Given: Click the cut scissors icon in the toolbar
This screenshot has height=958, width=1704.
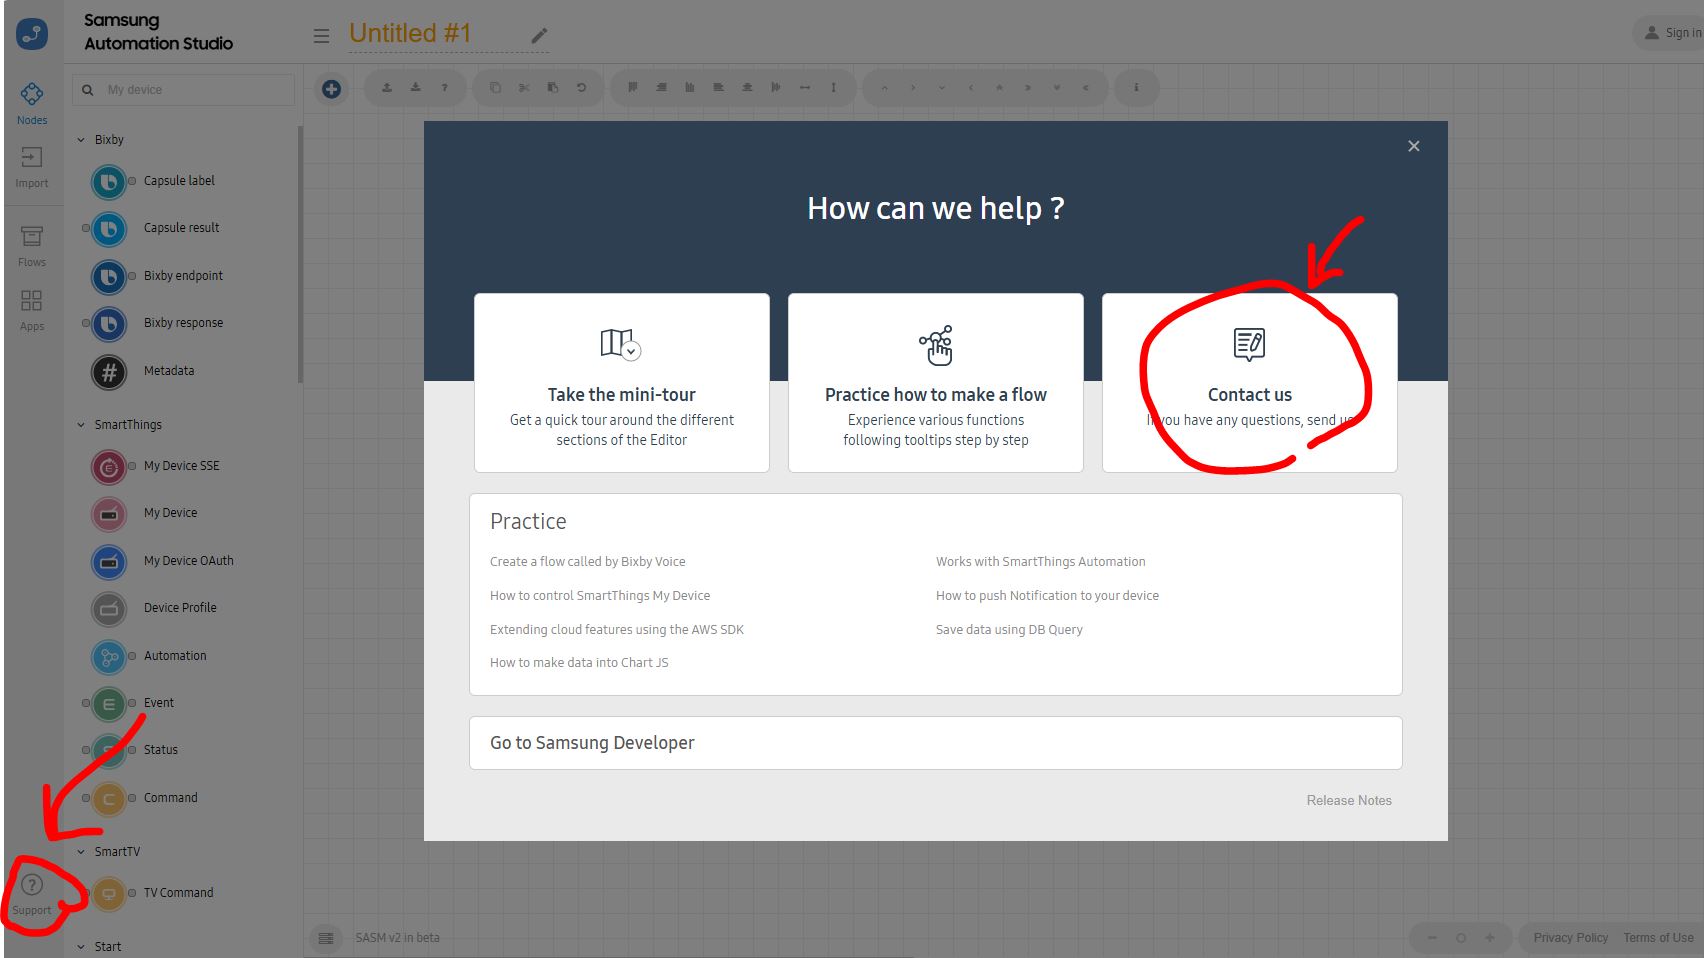Looking at the screenshot, I should tap(524, 88).
